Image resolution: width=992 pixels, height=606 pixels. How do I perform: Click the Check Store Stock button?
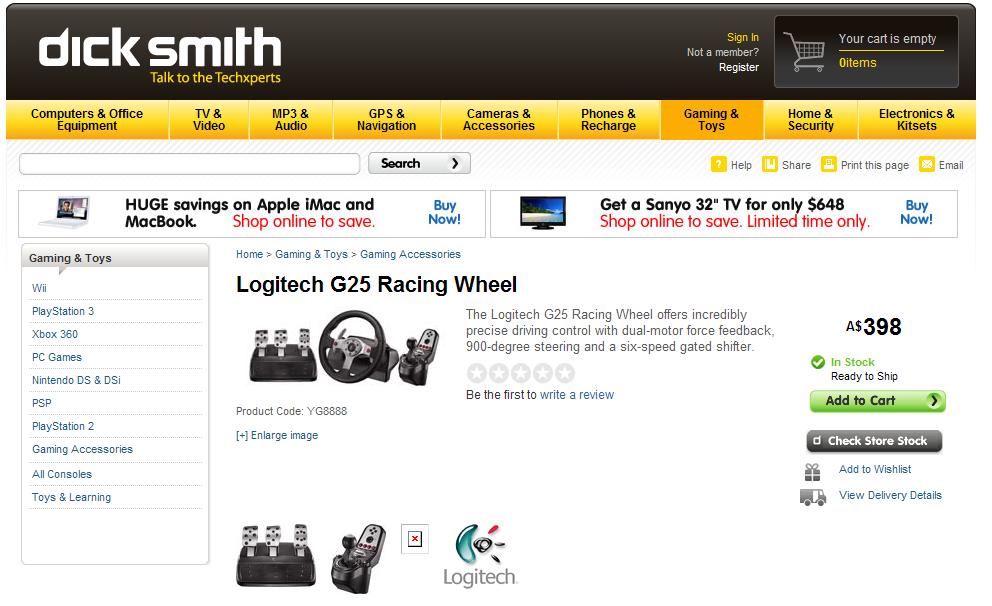(874, 441)
